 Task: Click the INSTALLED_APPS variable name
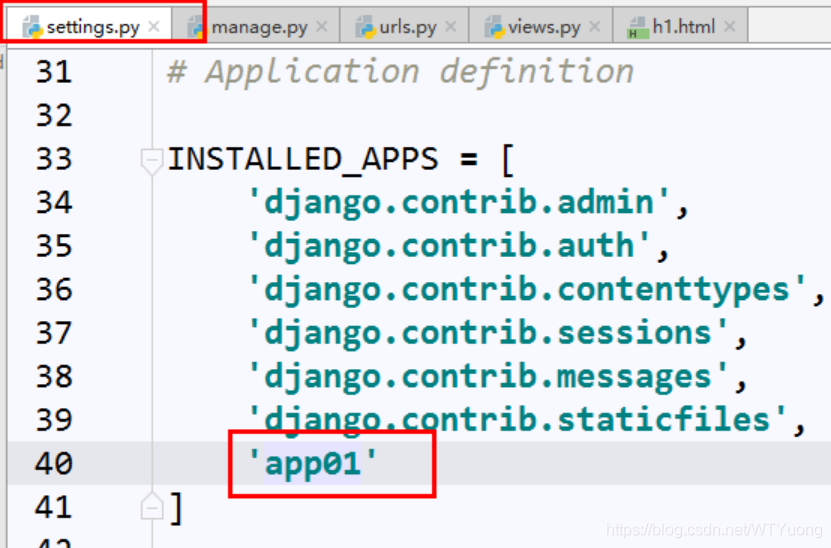pyautogui.click(x=303, y=159)
